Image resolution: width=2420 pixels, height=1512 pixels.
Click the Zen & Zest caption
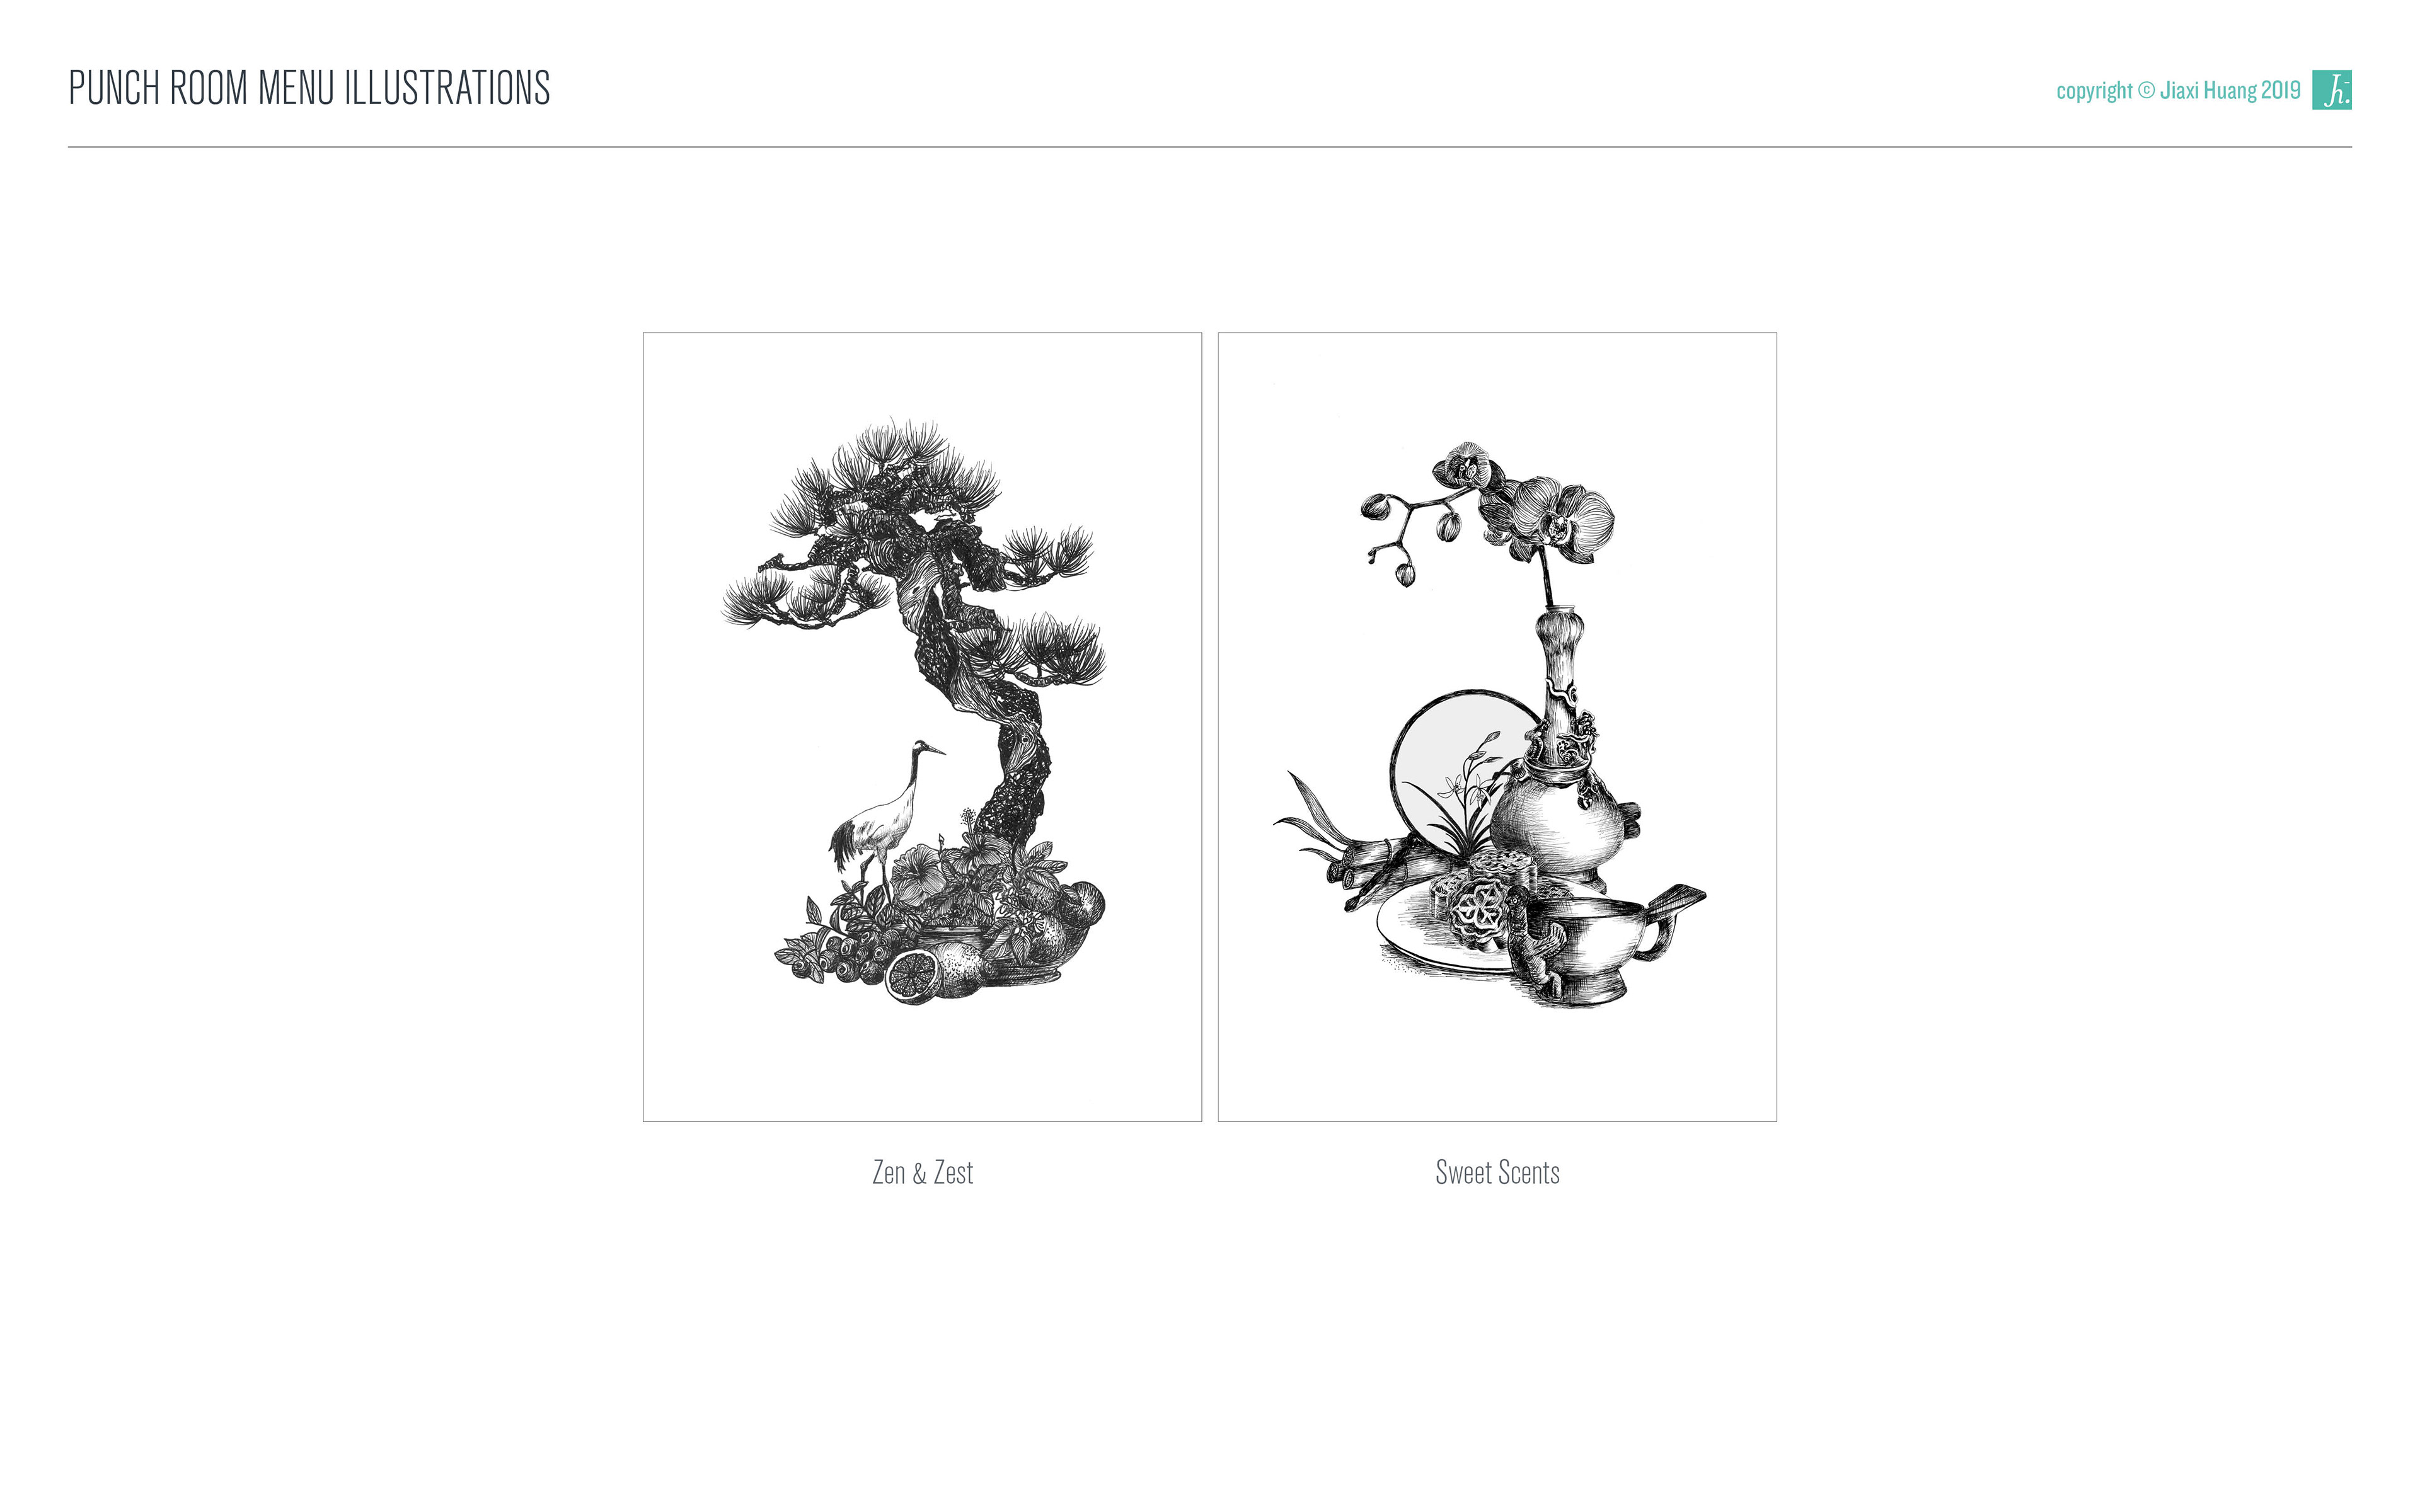pyautogui.click(x=922, y=1172)
